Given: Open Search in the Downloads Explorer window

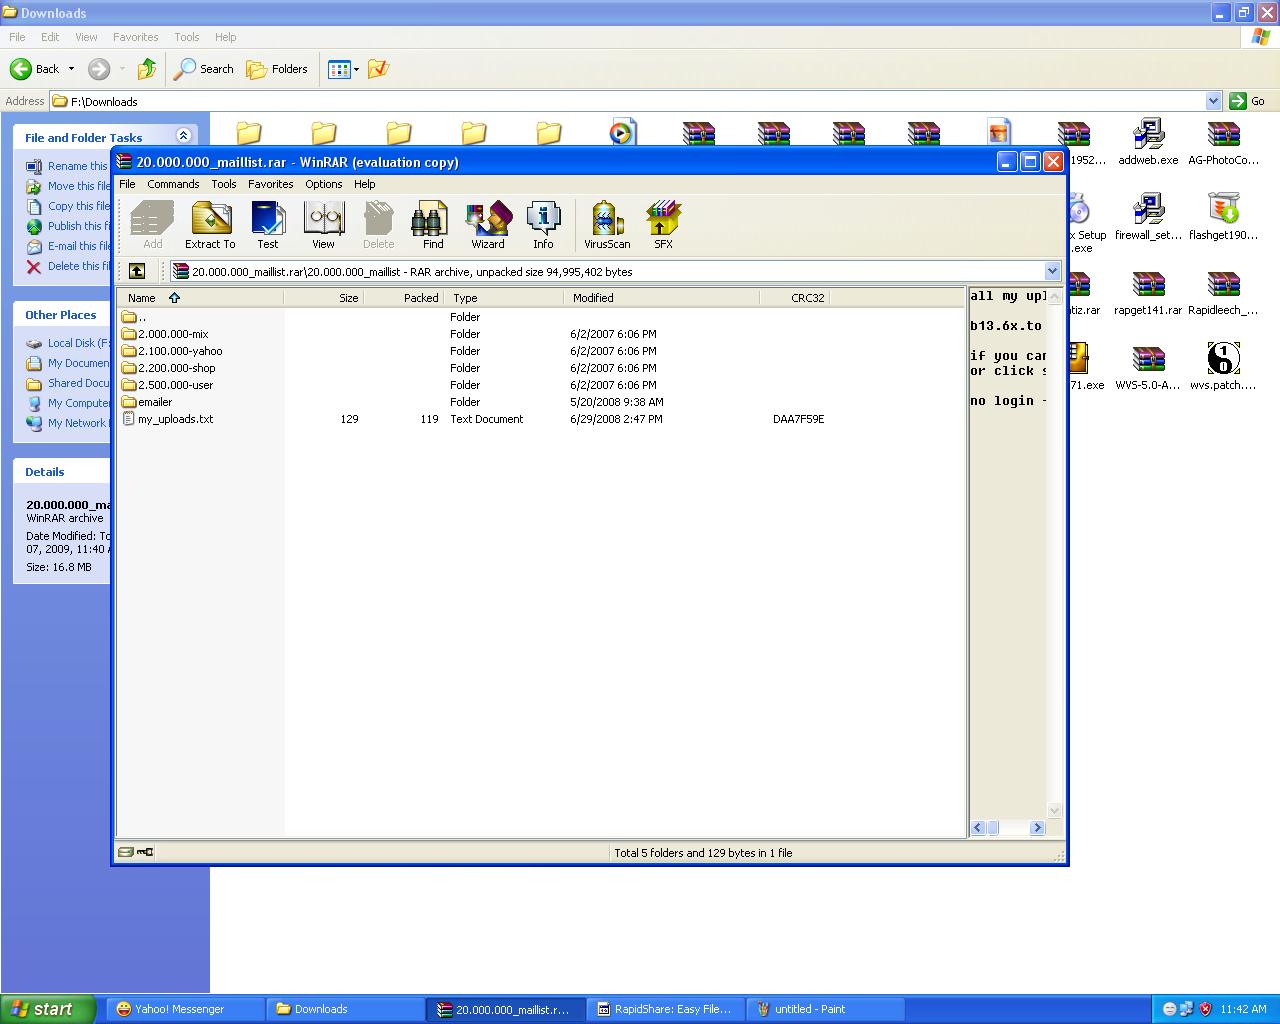Looking at the screenshot, I should pos(204,69).
